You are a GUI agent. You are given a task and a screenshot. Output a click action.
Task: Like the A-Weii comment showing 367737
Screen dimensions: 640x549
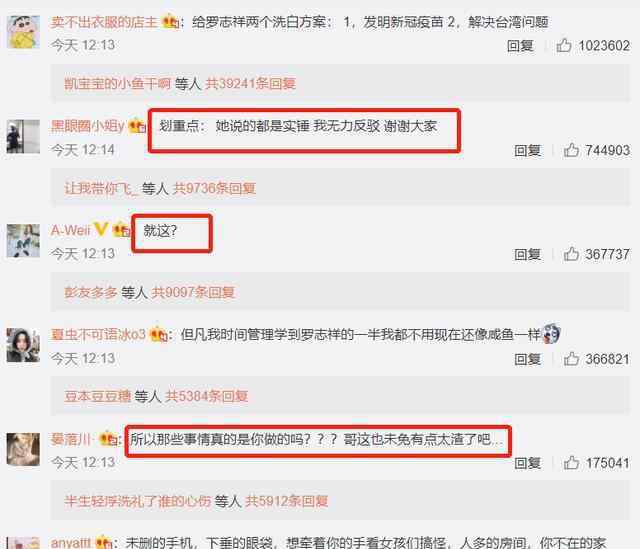coord(571,254)
